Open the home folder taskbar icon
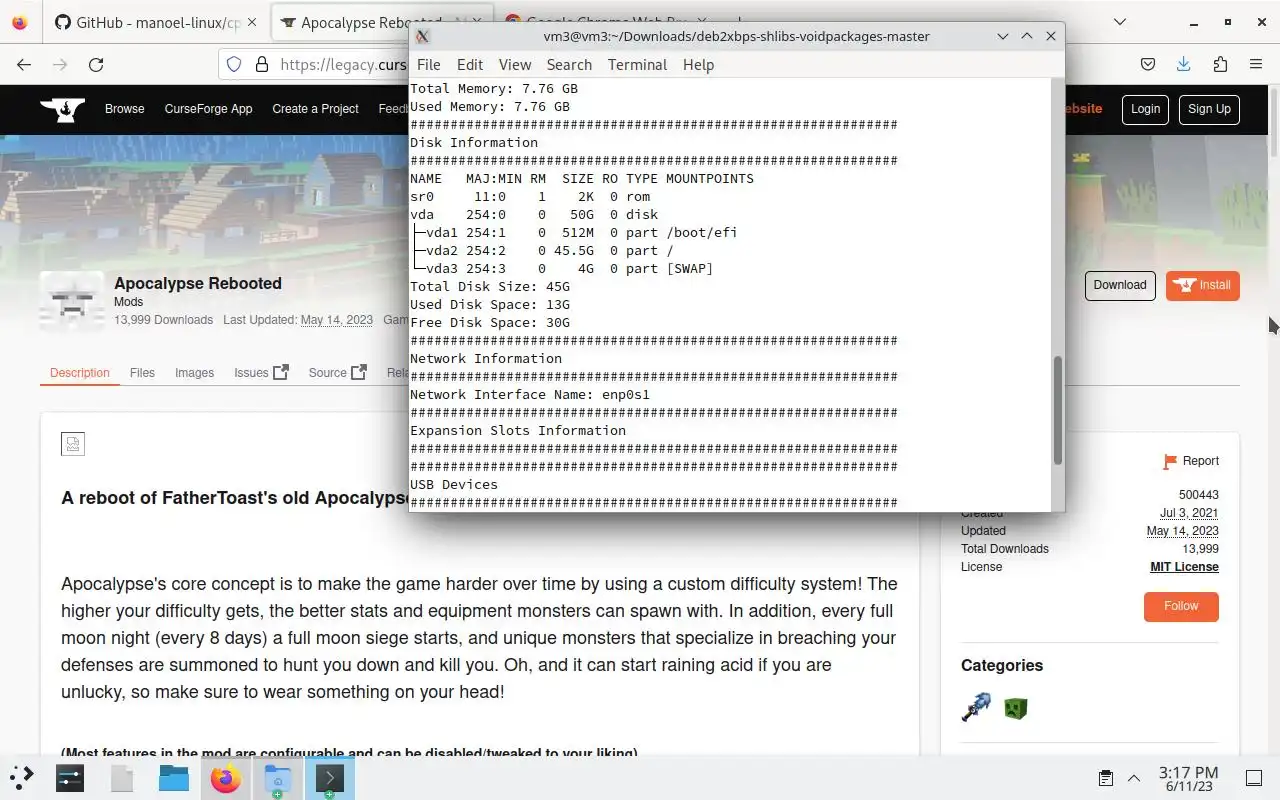Viewport: 1280px width, 800px height. 278,779
